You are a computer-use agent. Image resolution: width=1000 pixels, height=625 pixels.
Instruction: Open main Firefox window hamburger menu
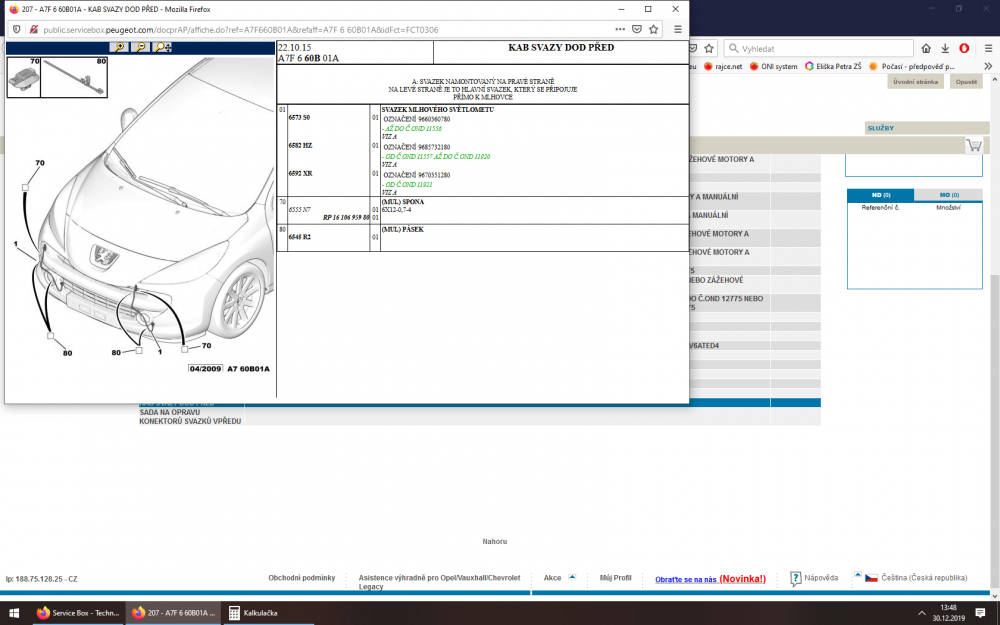click(x=988, y=48)
